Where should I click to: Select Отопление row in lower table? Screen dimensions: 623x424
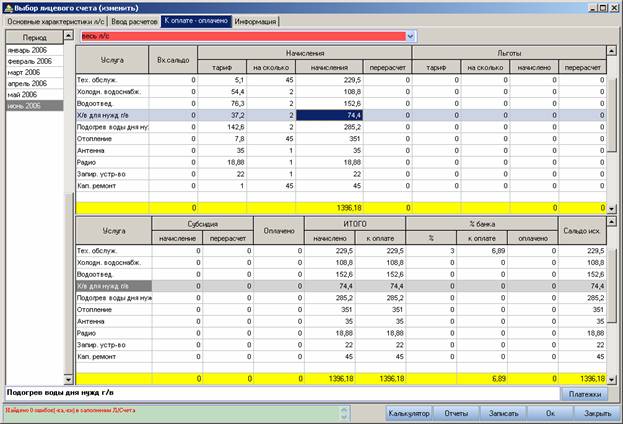[341, 310]
